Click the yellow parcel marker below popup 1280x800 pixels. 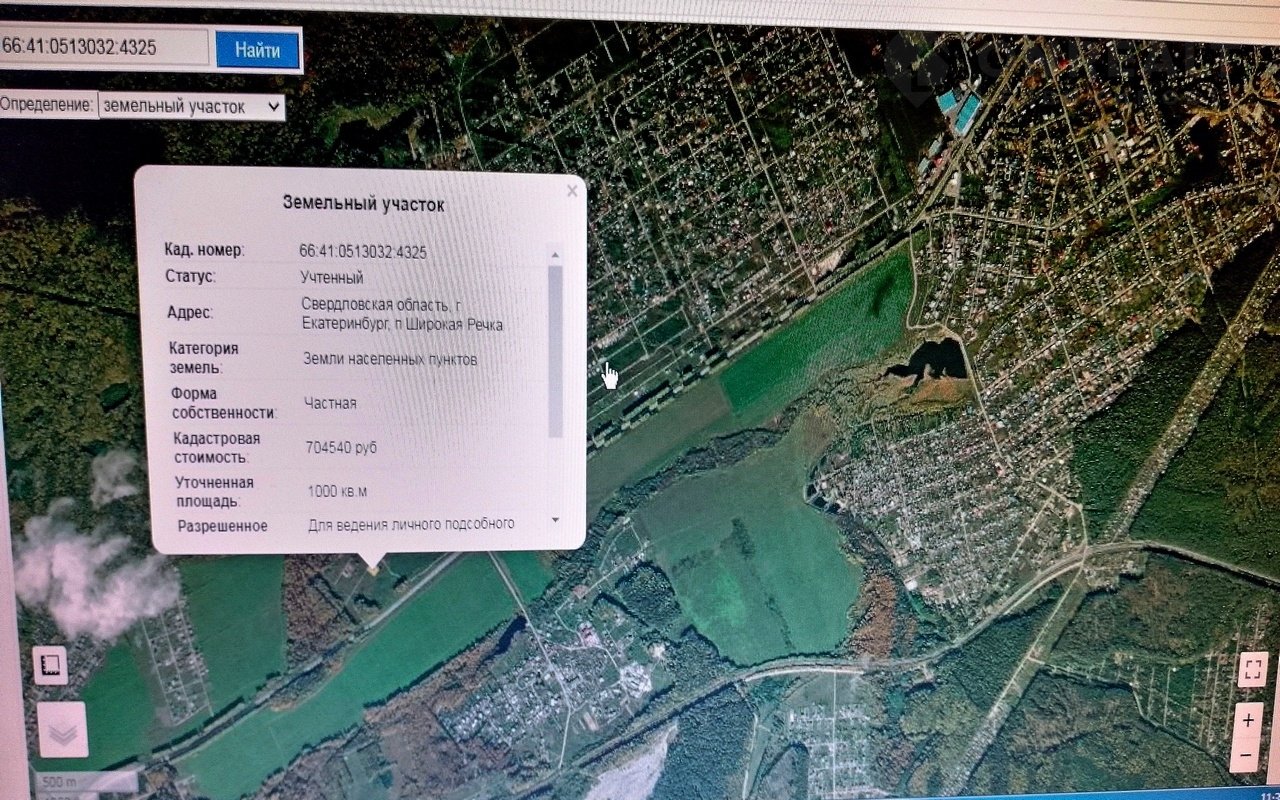[x=374, y=567]
